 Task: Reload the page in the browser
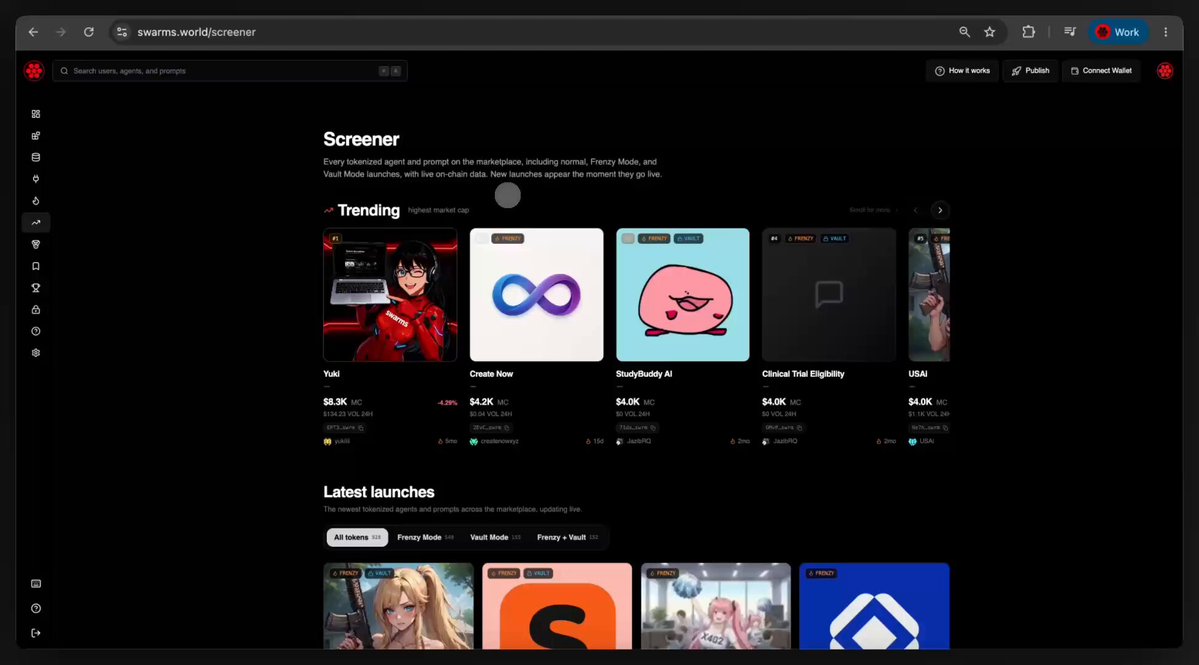(89, 32)
